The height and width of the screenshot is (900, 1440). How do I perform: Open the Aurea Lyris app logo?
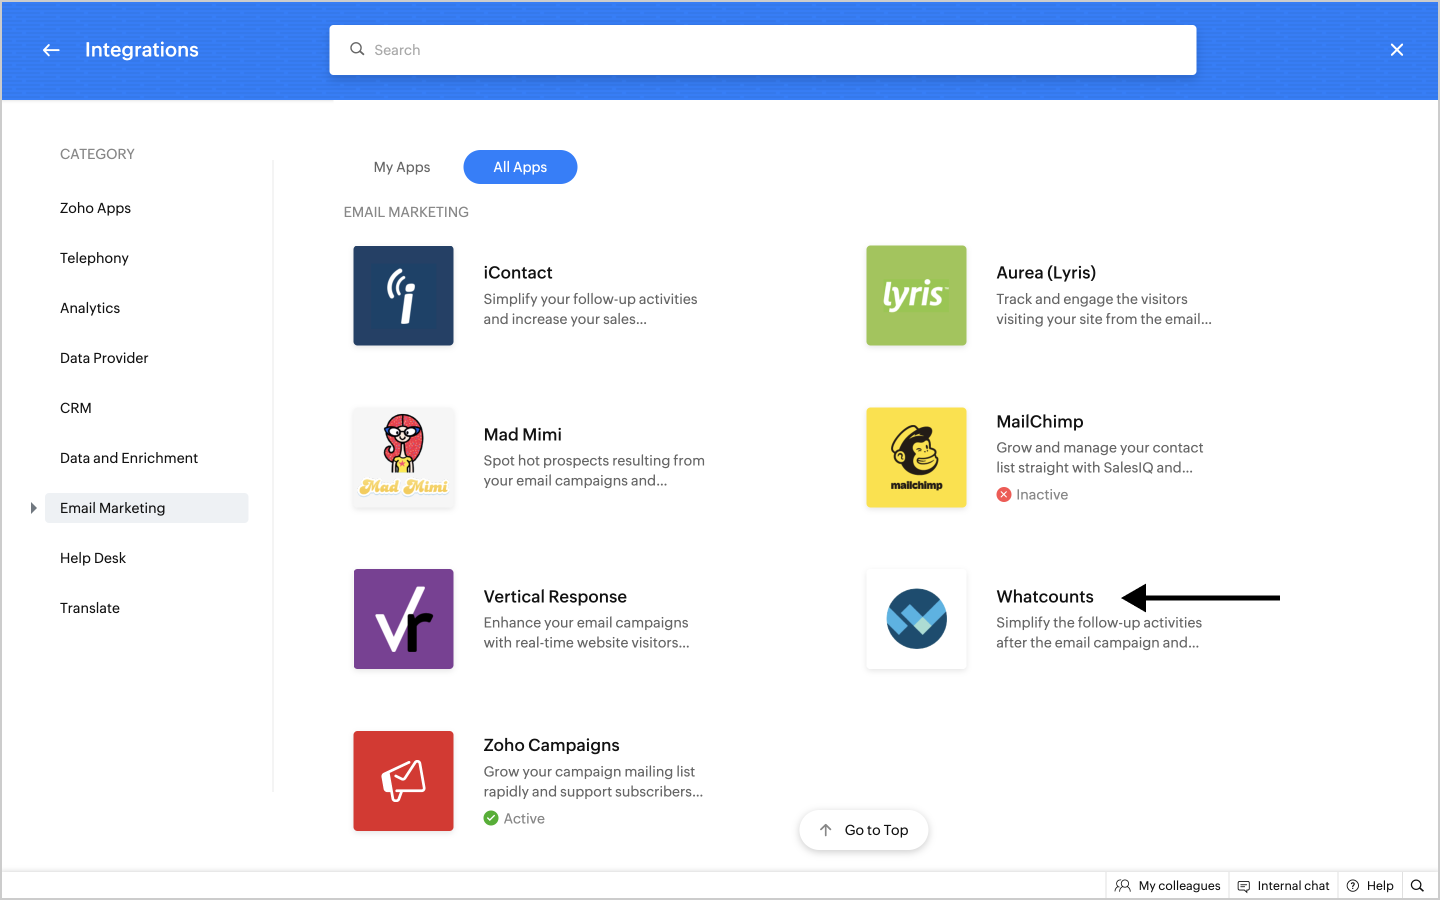point(916,296)
